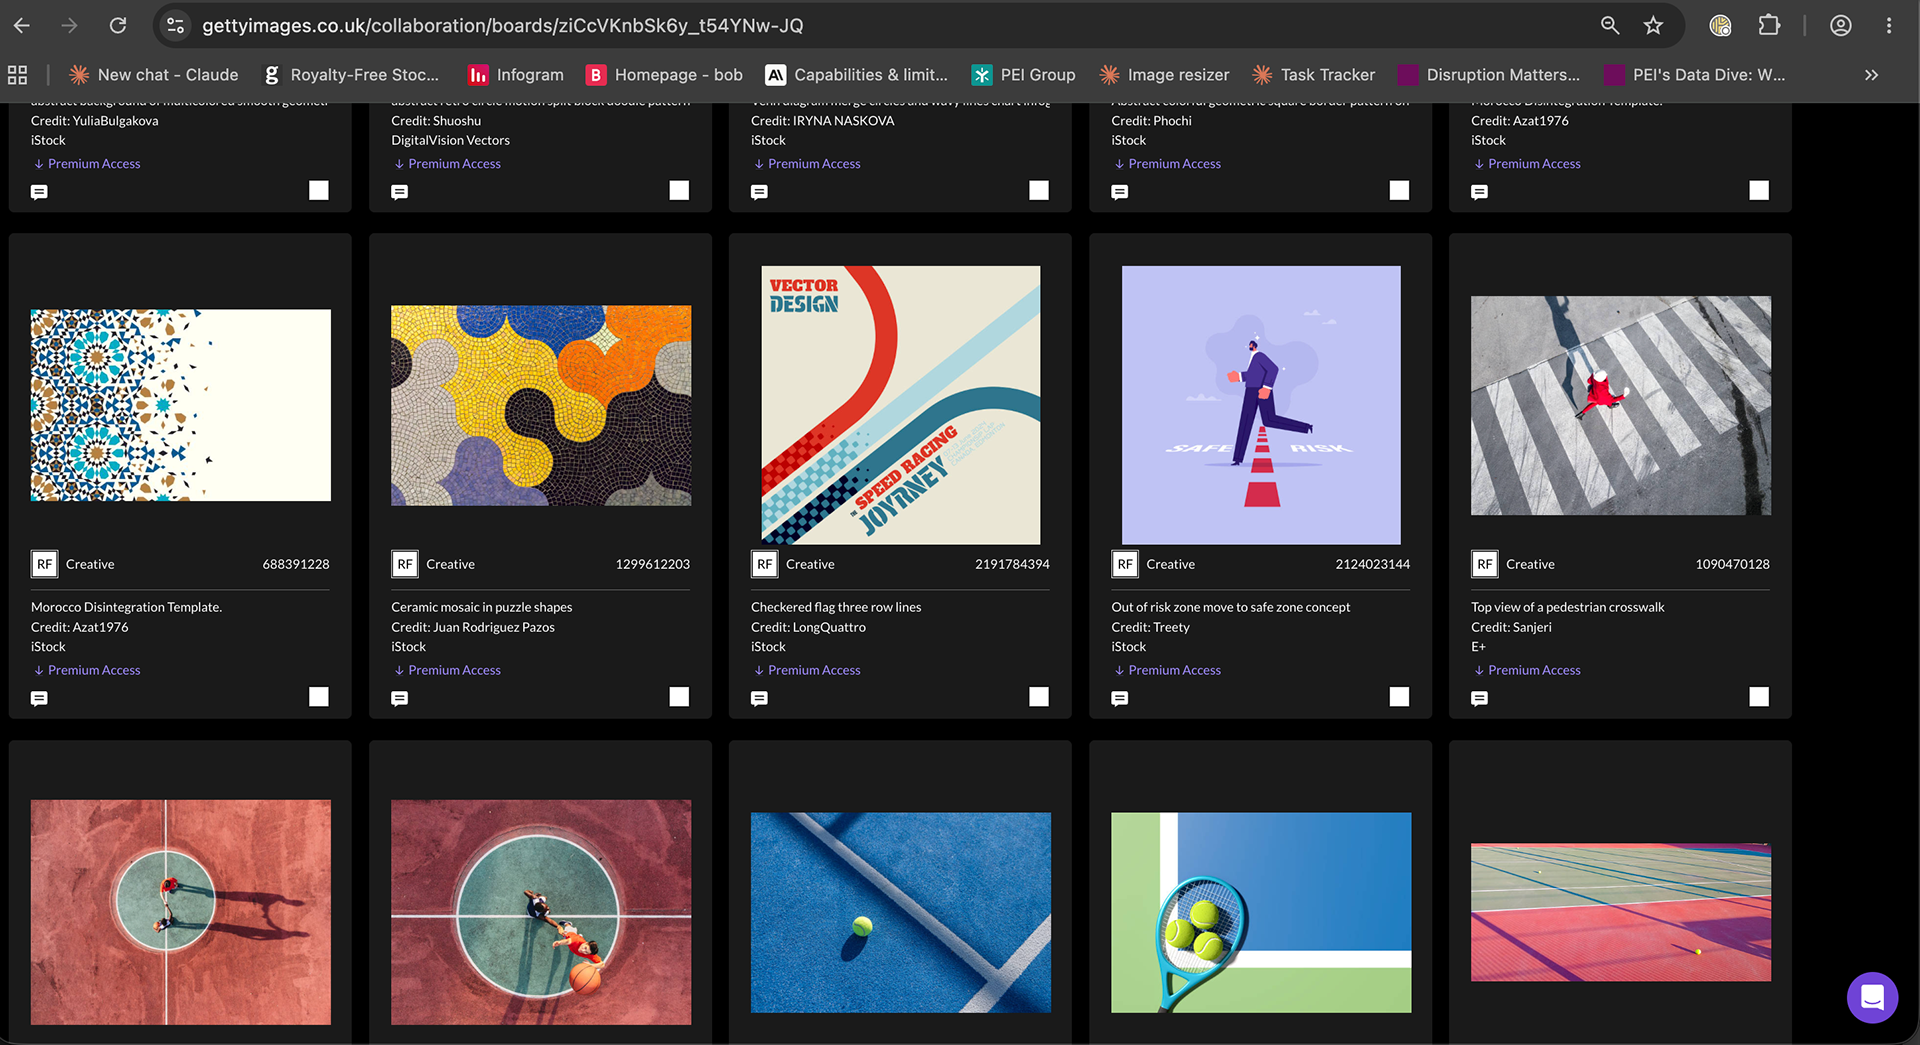Open the apps grid in bookmarks bar
The width and height of the screenshot is (1920, 1045).
[18, 75]
